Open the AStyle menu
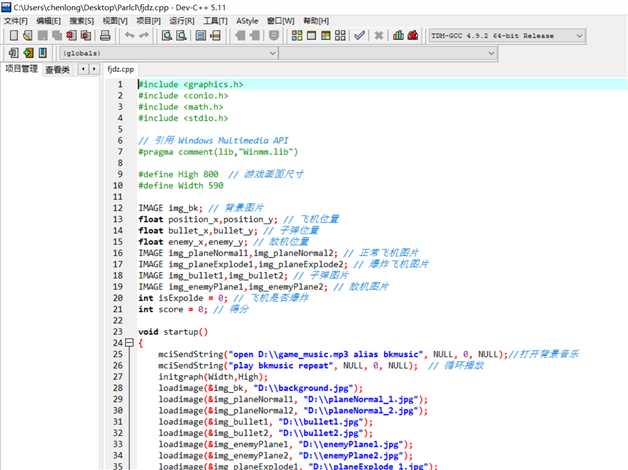This screenshot has width=628, height=470. (247, 21)
